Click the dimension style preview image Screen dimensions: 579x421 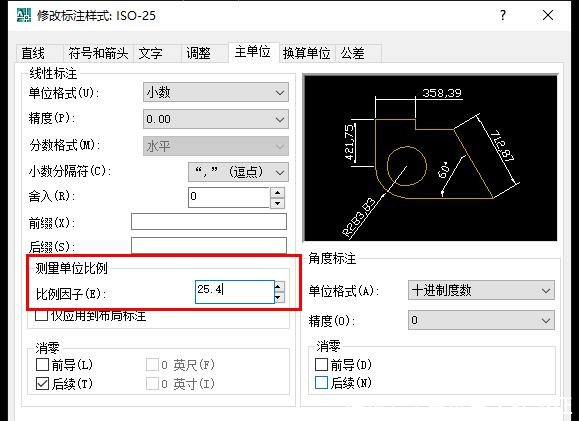point(431,158)
